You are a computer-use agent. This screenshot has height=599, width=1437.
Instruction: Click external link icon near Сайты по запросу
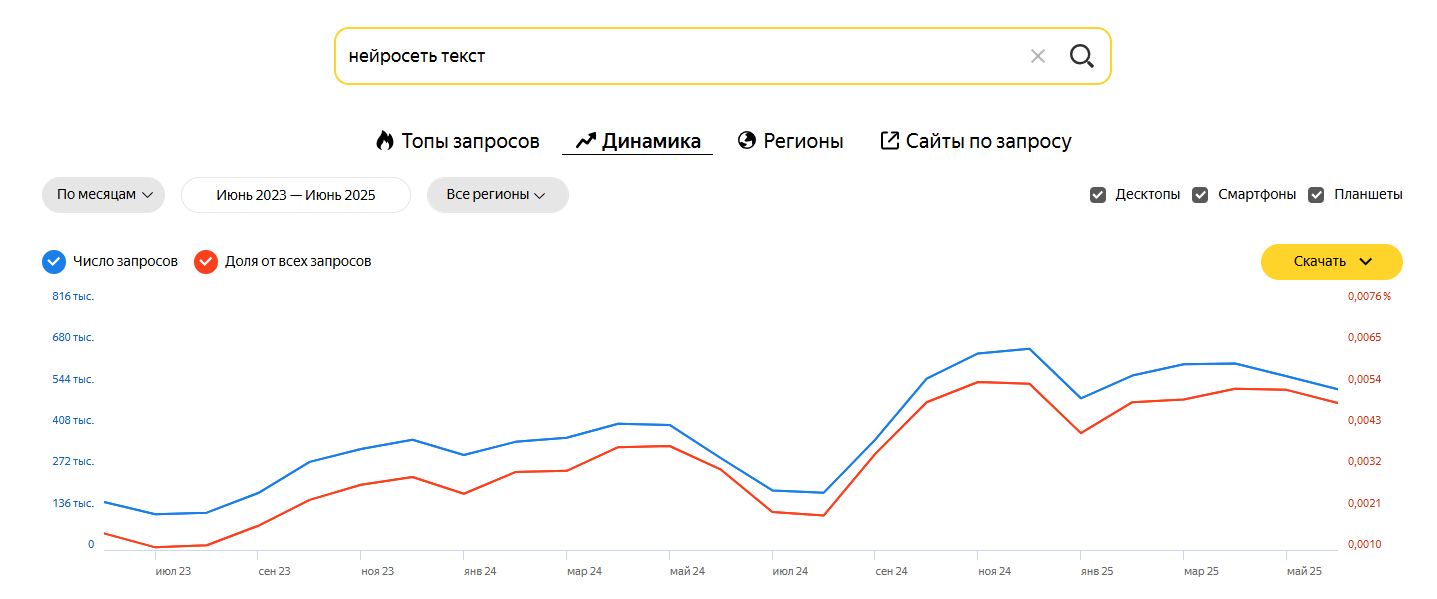coord(889,141)
